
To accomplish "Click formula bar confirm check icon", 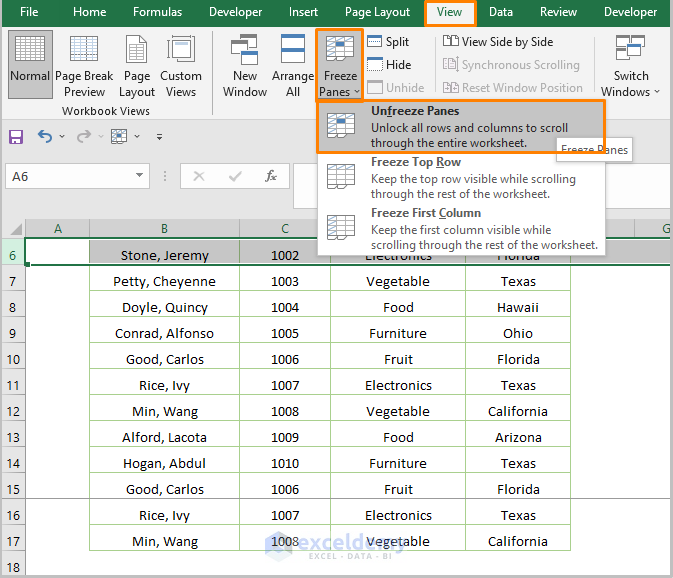I will point(235,176).
